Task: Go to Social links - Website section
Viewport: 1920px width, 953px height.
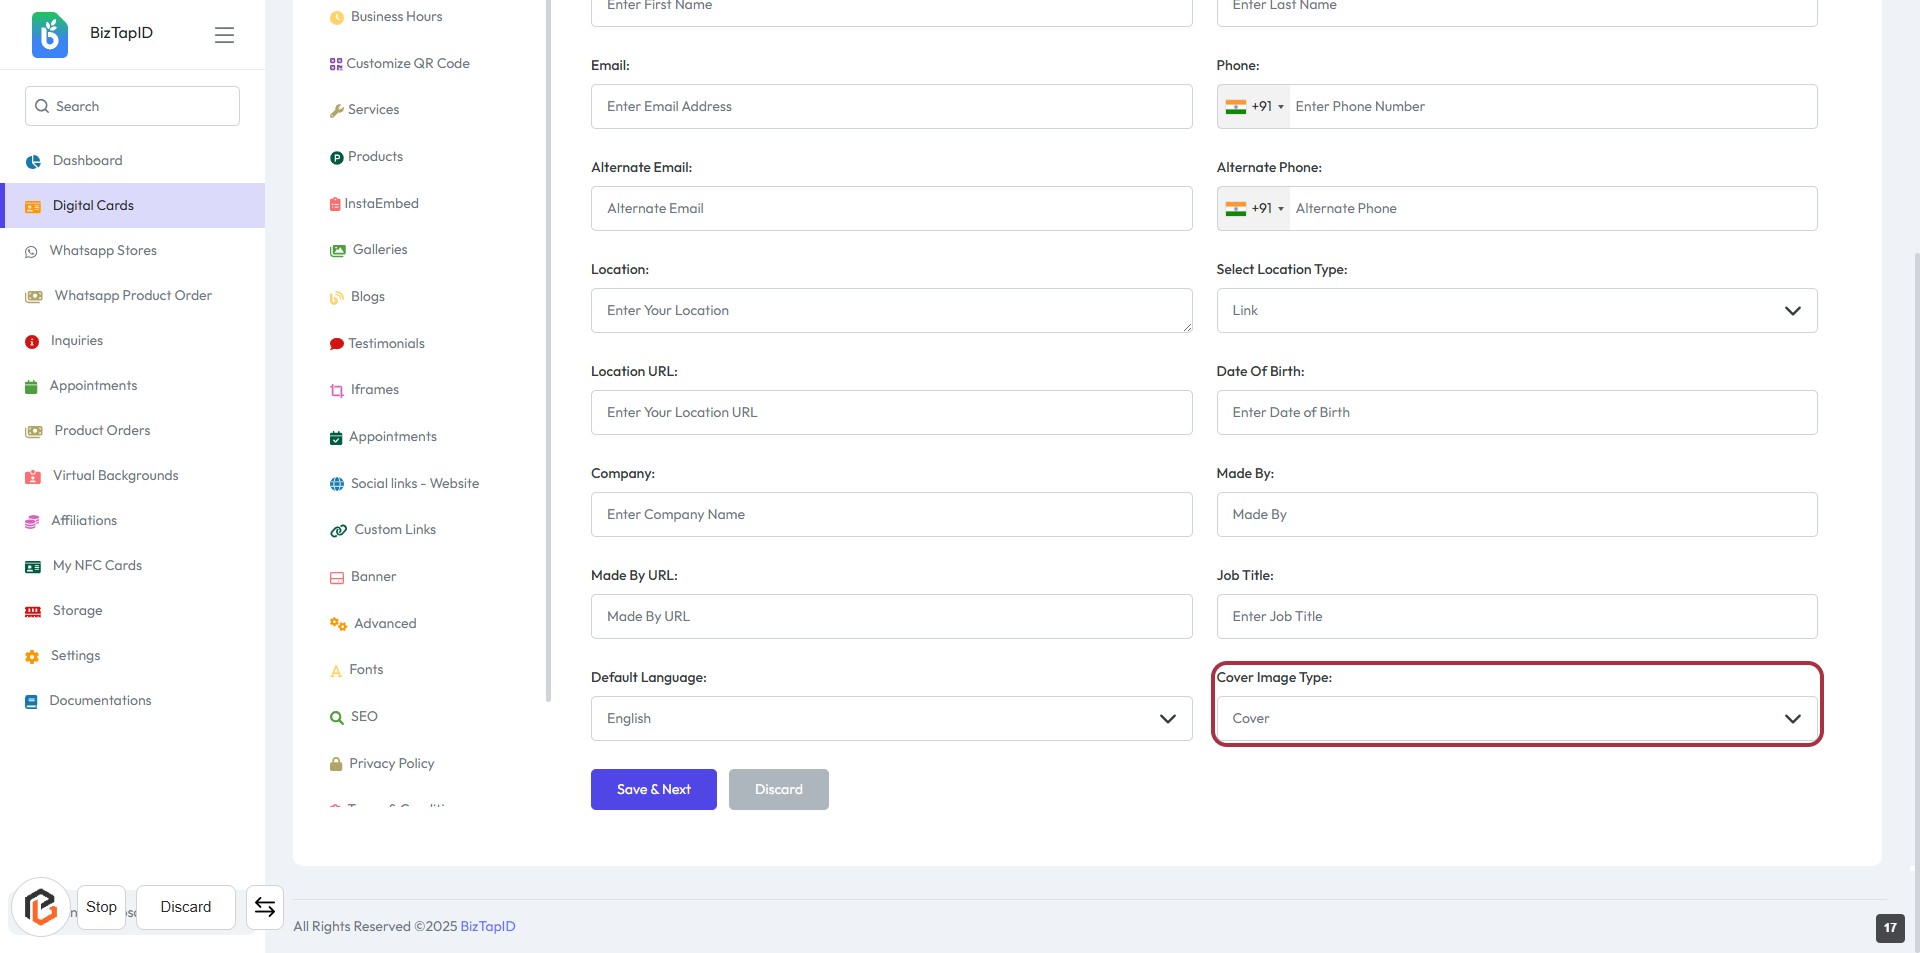Action: 414,484
